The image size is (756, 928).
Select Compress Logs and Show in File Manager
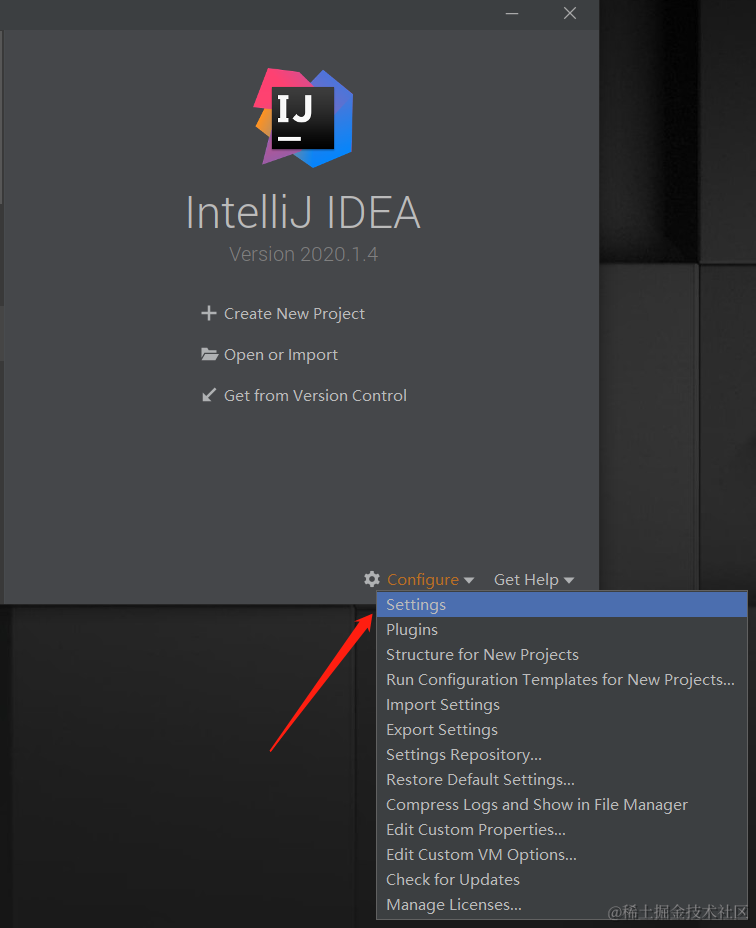(562, 805)
